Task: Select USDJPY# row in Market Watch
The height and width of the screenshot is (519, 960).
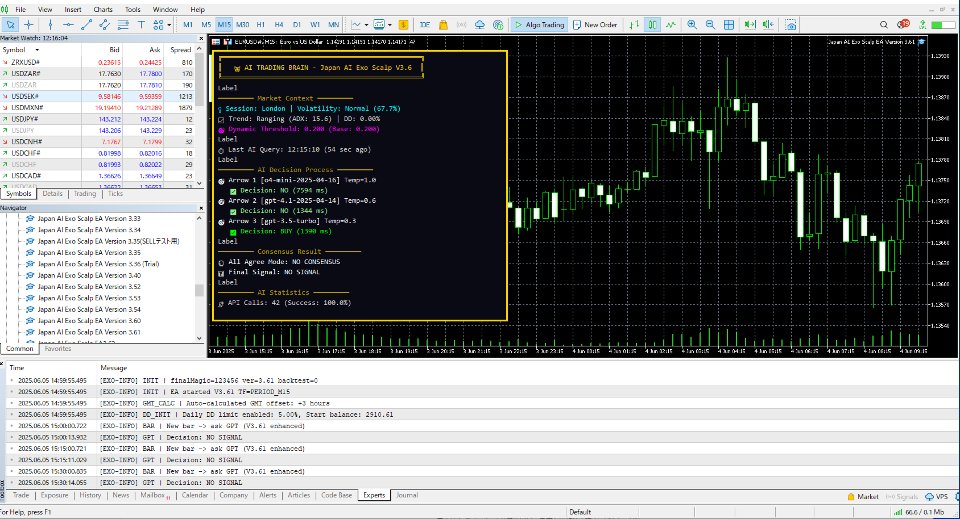Action: point(97,119)
